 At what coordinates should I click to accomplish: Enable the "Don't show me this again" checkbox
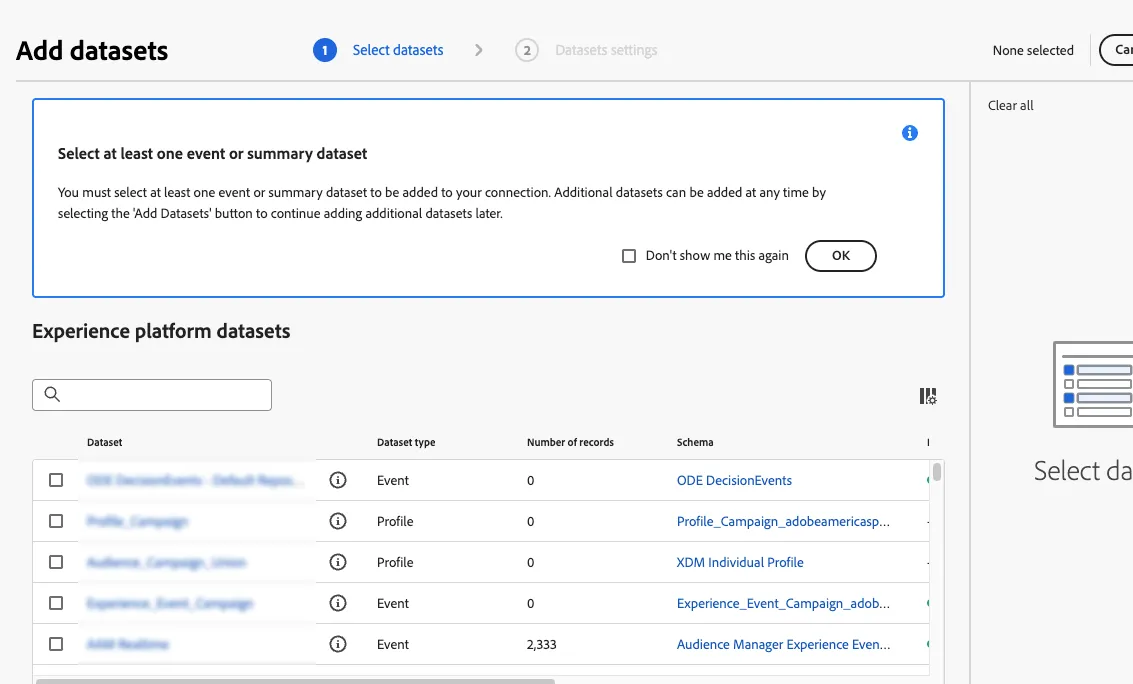click(629, 256)
